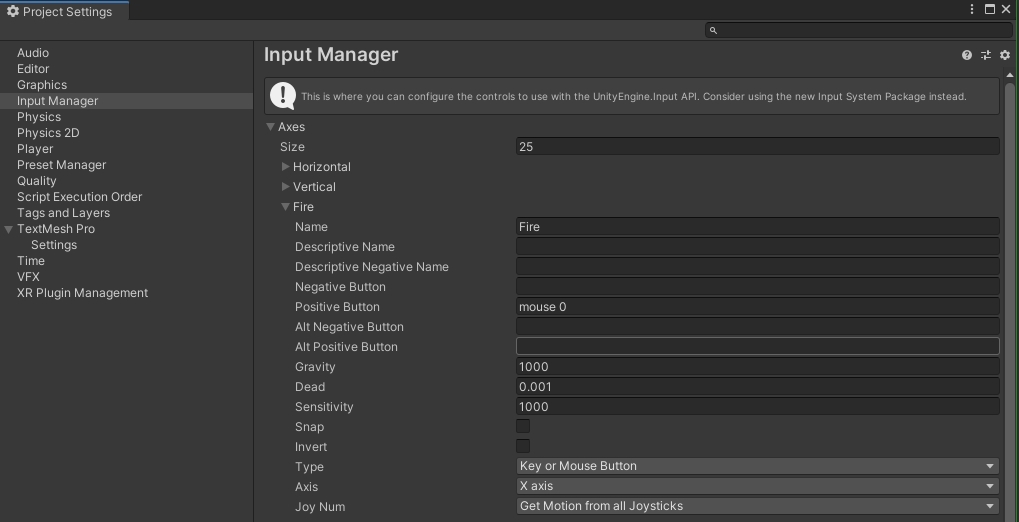Toggle the Invert checkbox
This screenshot has width=1019, height=522.
pos(522,447)
